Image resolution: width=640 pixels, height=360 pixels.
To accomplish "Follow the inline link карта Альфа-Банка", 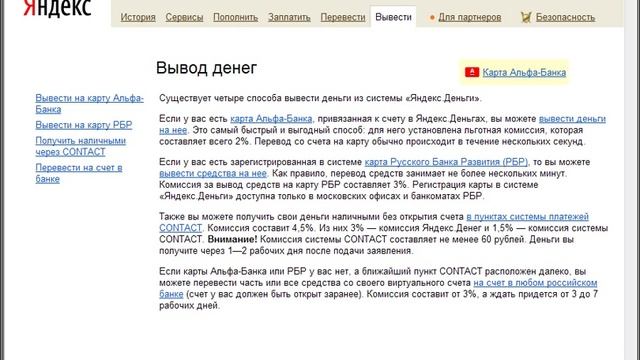I will point(271,119).
